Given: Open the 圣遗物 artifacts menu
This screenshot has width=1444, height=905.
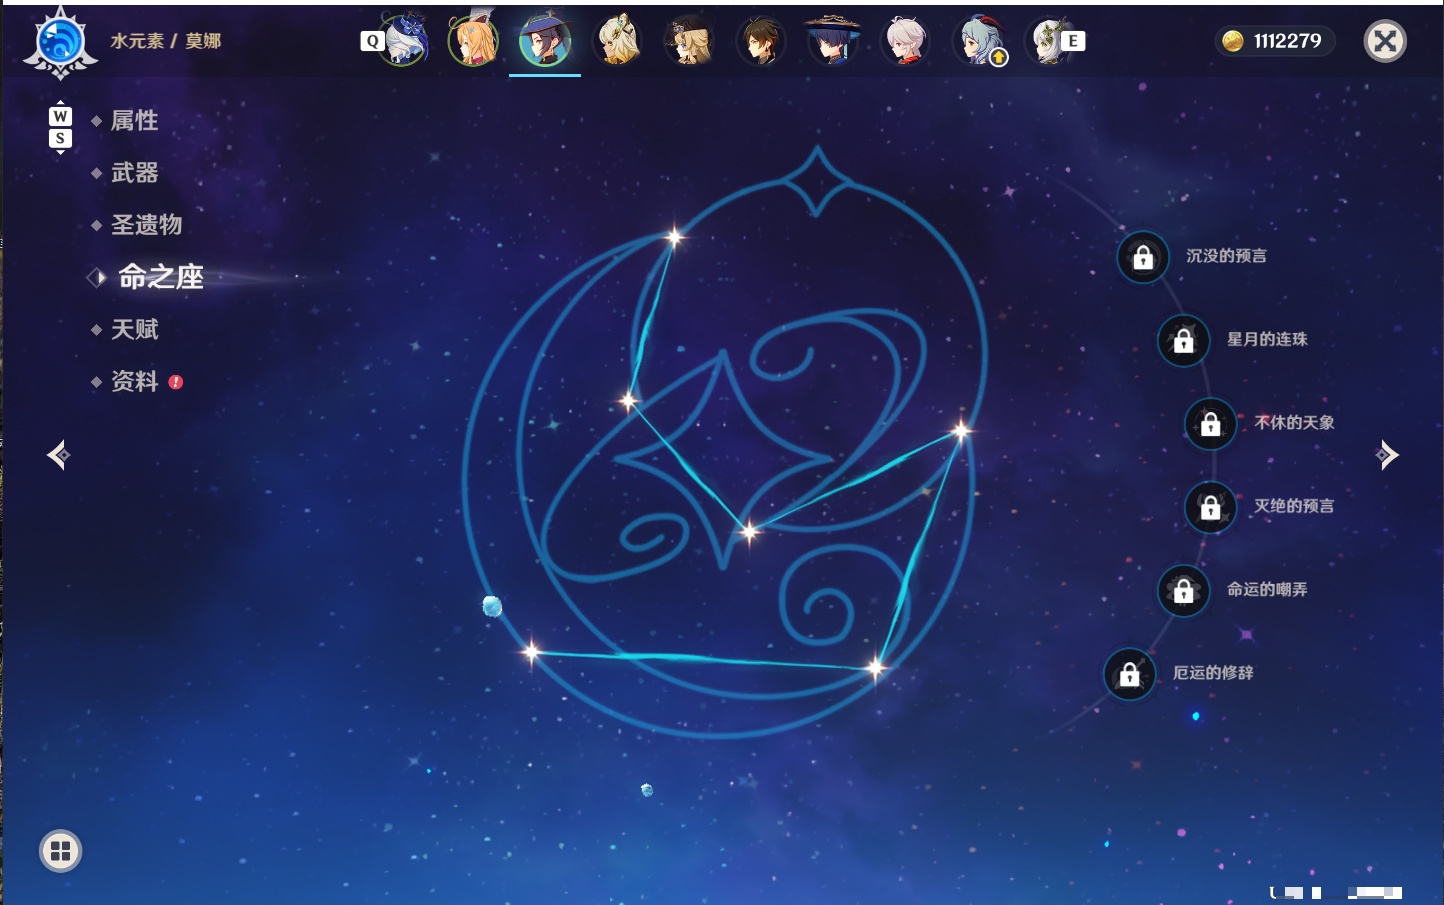Looking at the screenshot, I should pyautogui.click(x=146, y=225).
